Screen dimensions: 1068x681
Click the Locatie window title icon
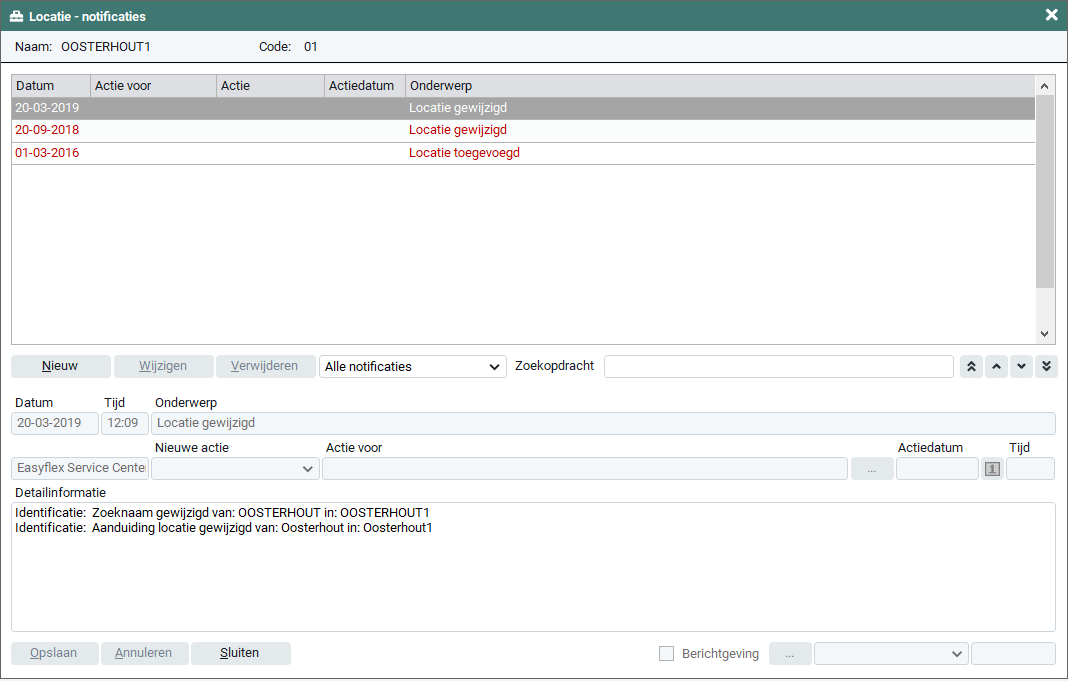(16, 16)
